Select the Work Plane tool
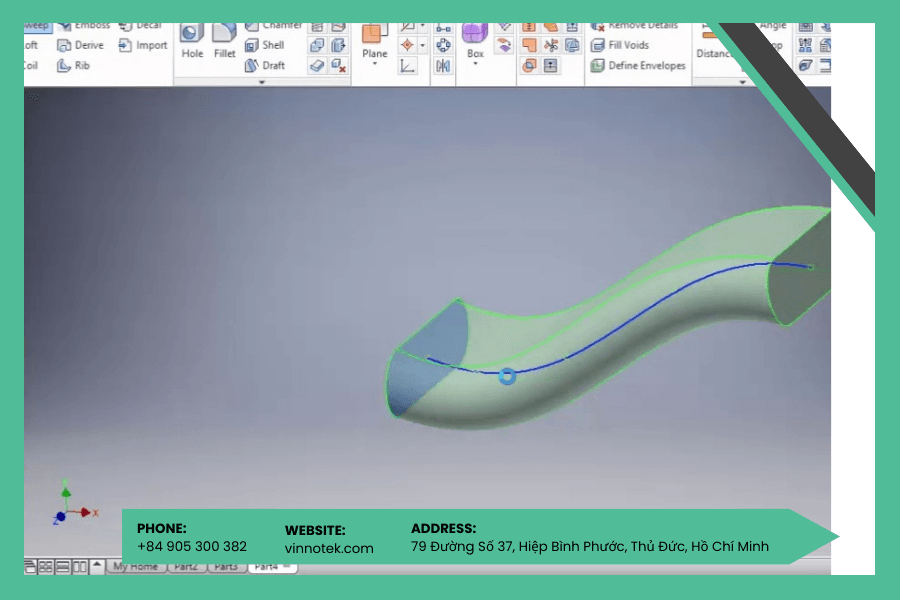Image resolution: width=900 pixels, height=600 pixels. coord(374,40)
